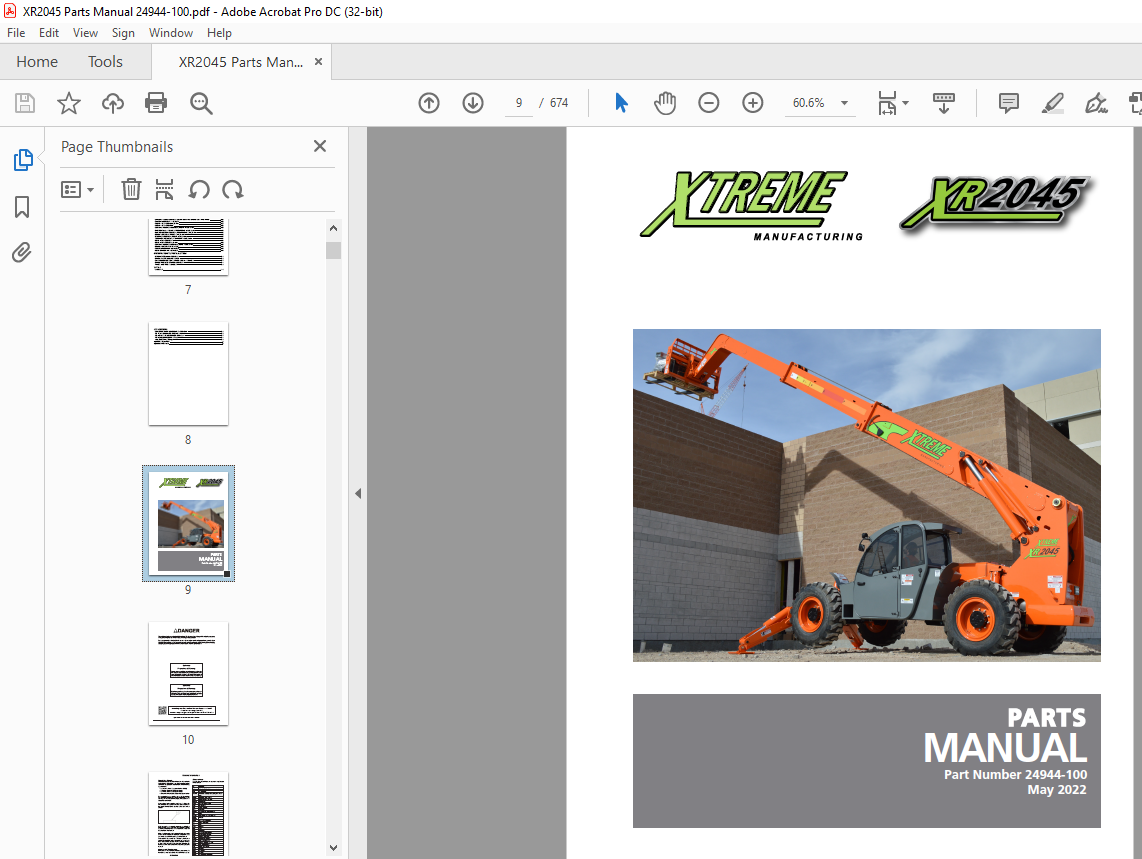
Task: Select the highlighter pen tool
Action: pyautogui.click(x=1052, y=103)
